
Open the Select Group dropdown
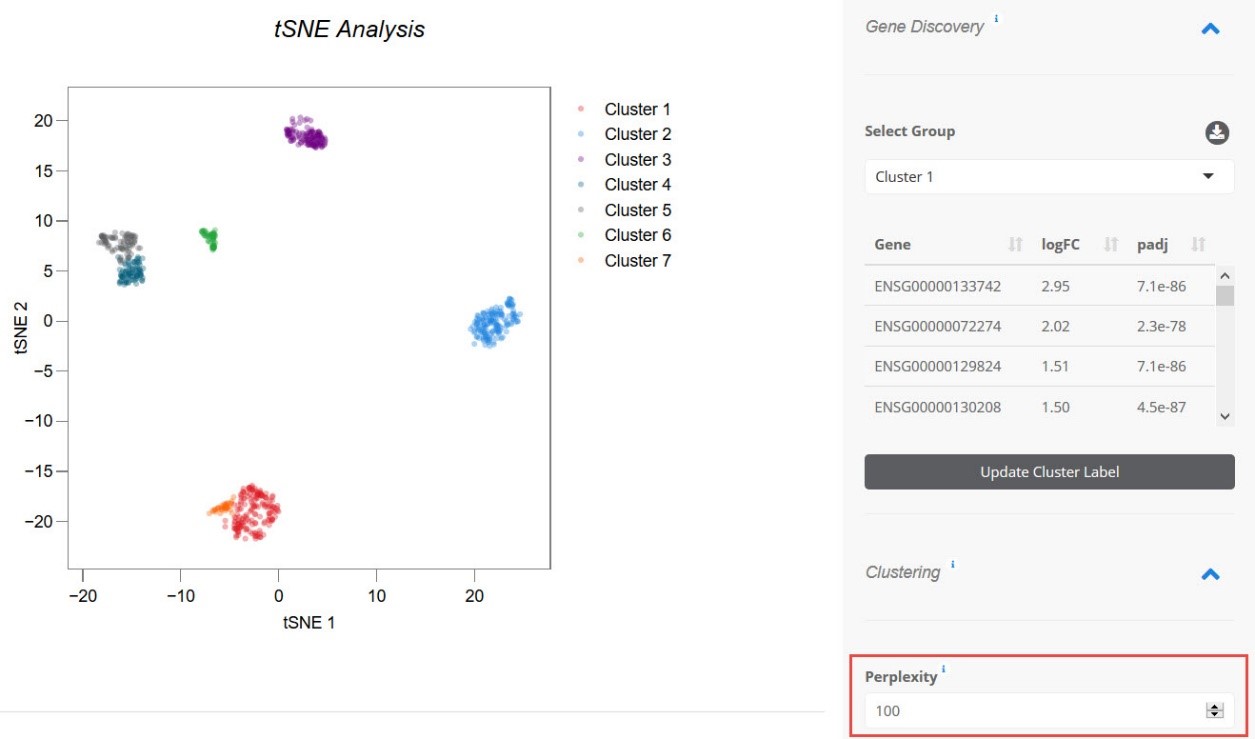pos(1049,177)
